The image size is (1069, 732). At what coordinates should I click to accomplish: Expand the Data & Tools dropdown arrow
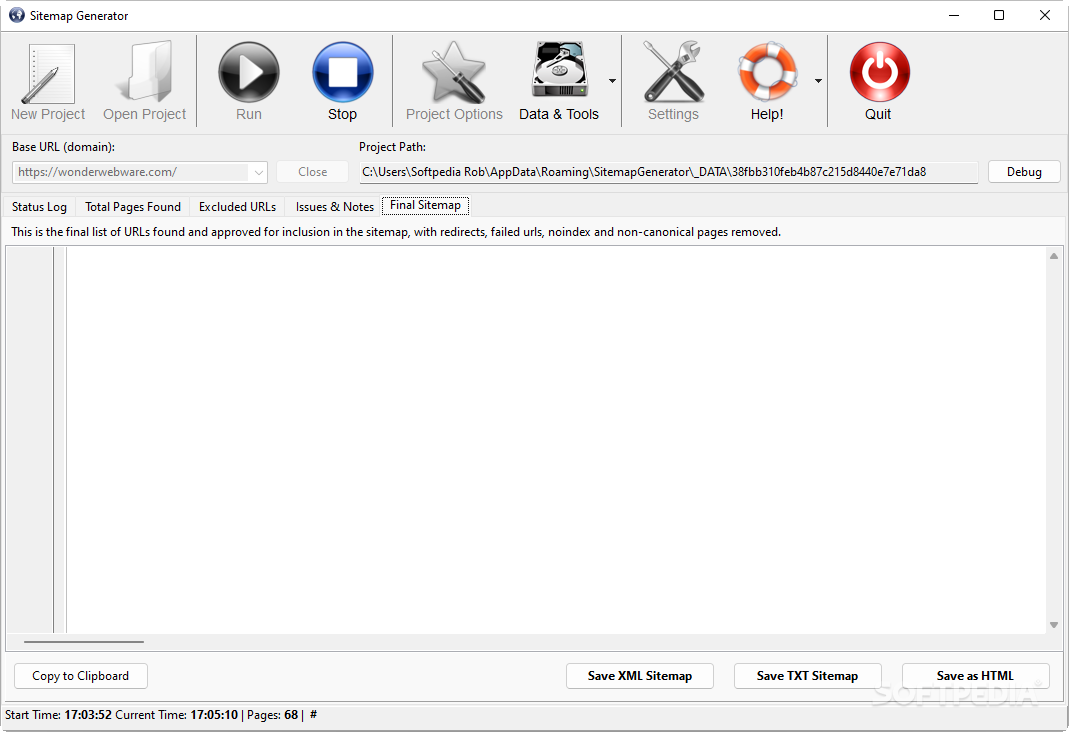[612, 81]
